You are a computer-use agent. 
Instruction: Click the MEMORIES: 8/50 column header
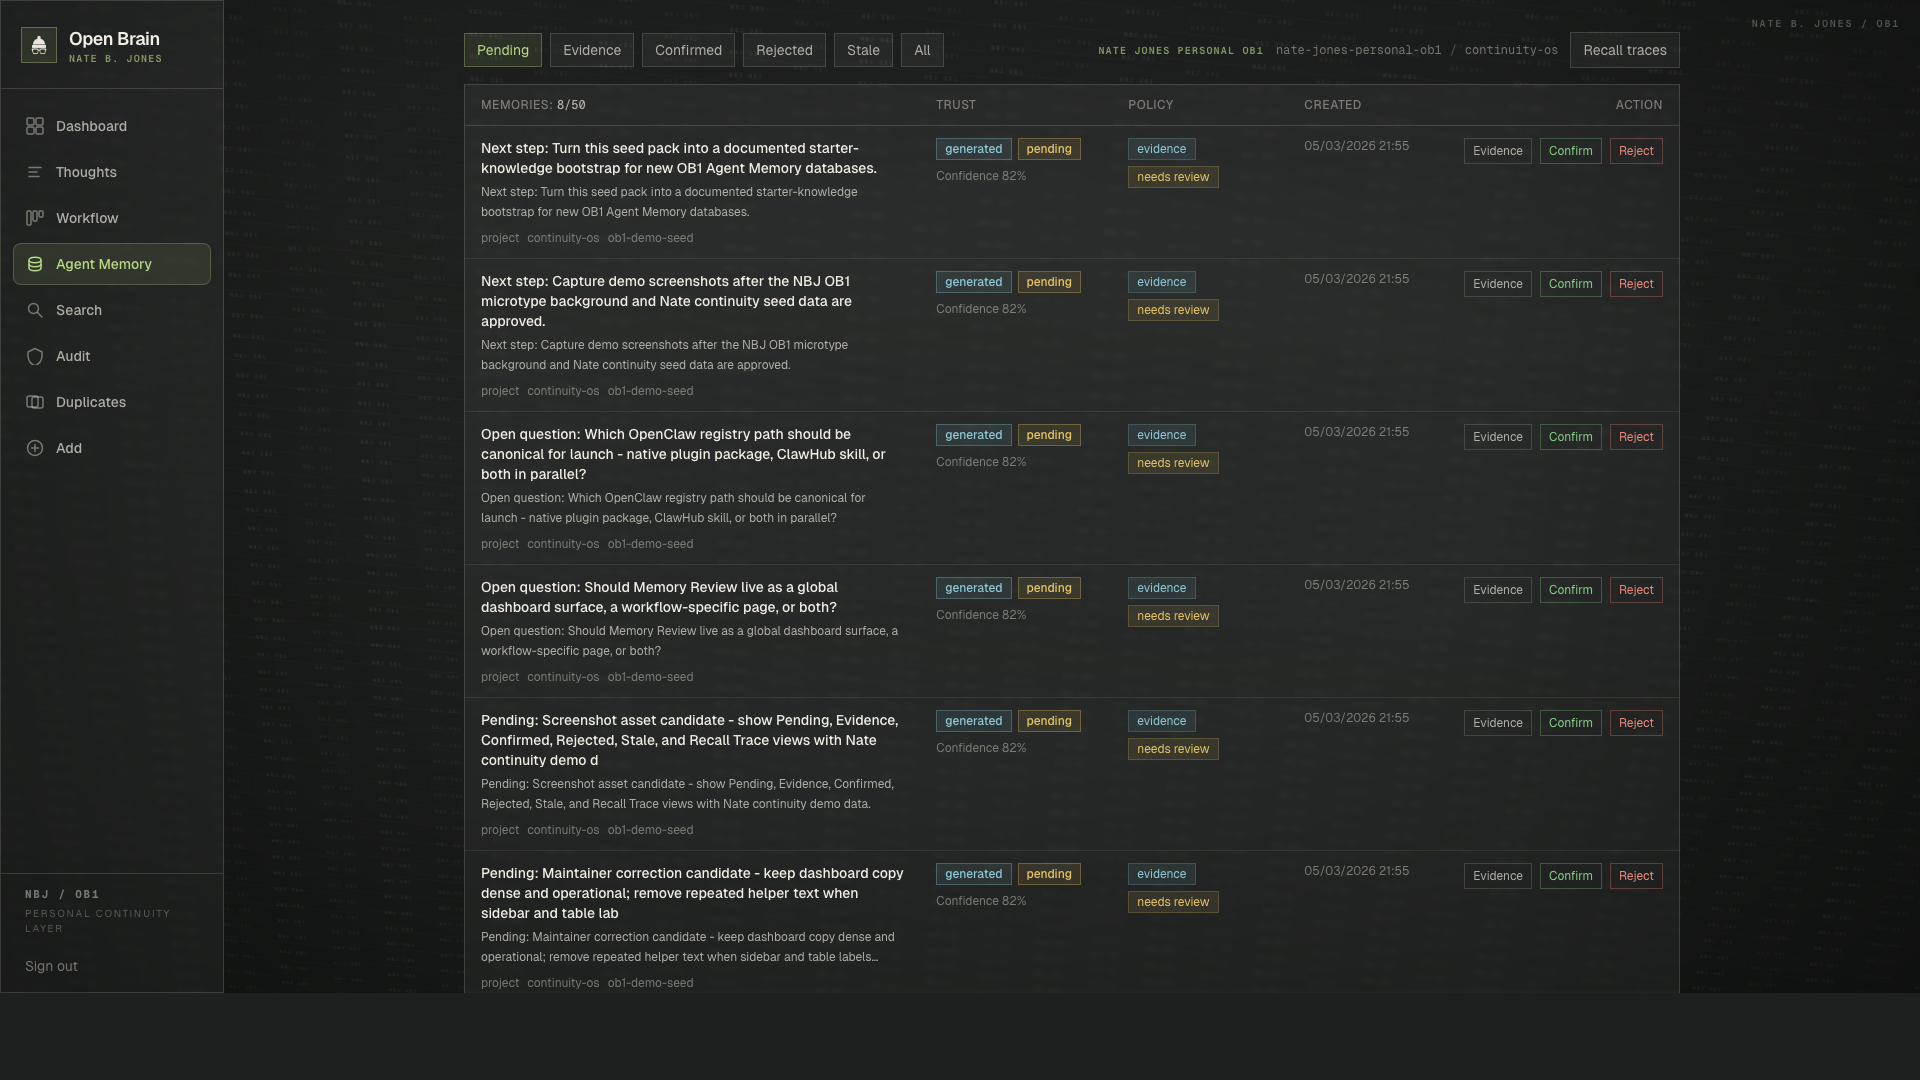(x=533, y=105)
